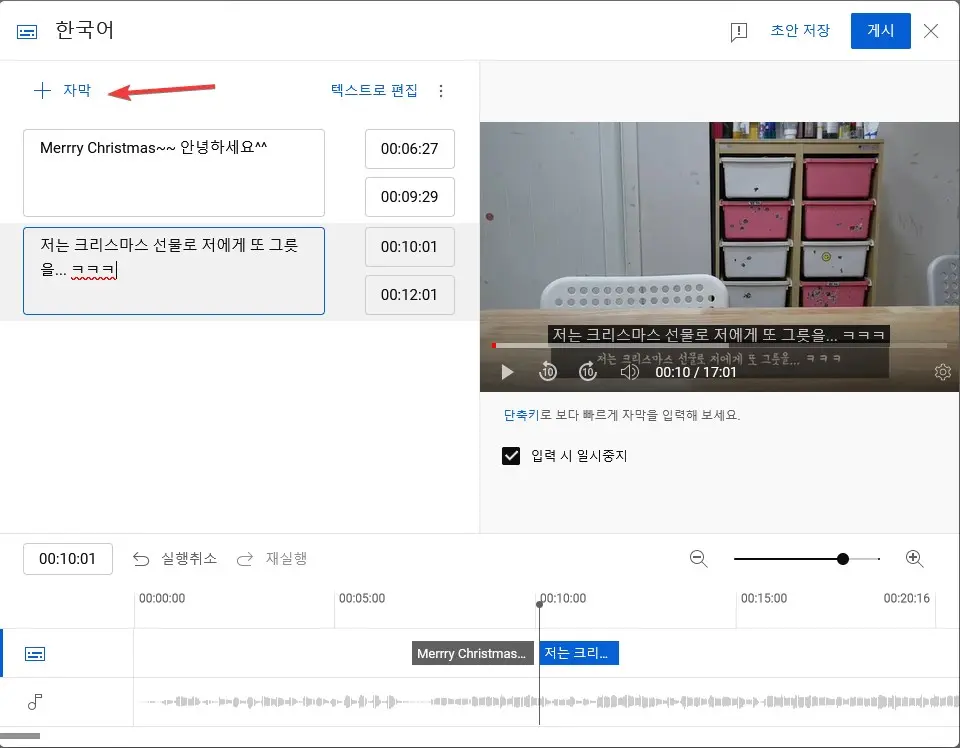Click the 초안 저장 draft save option

point(801,31)
